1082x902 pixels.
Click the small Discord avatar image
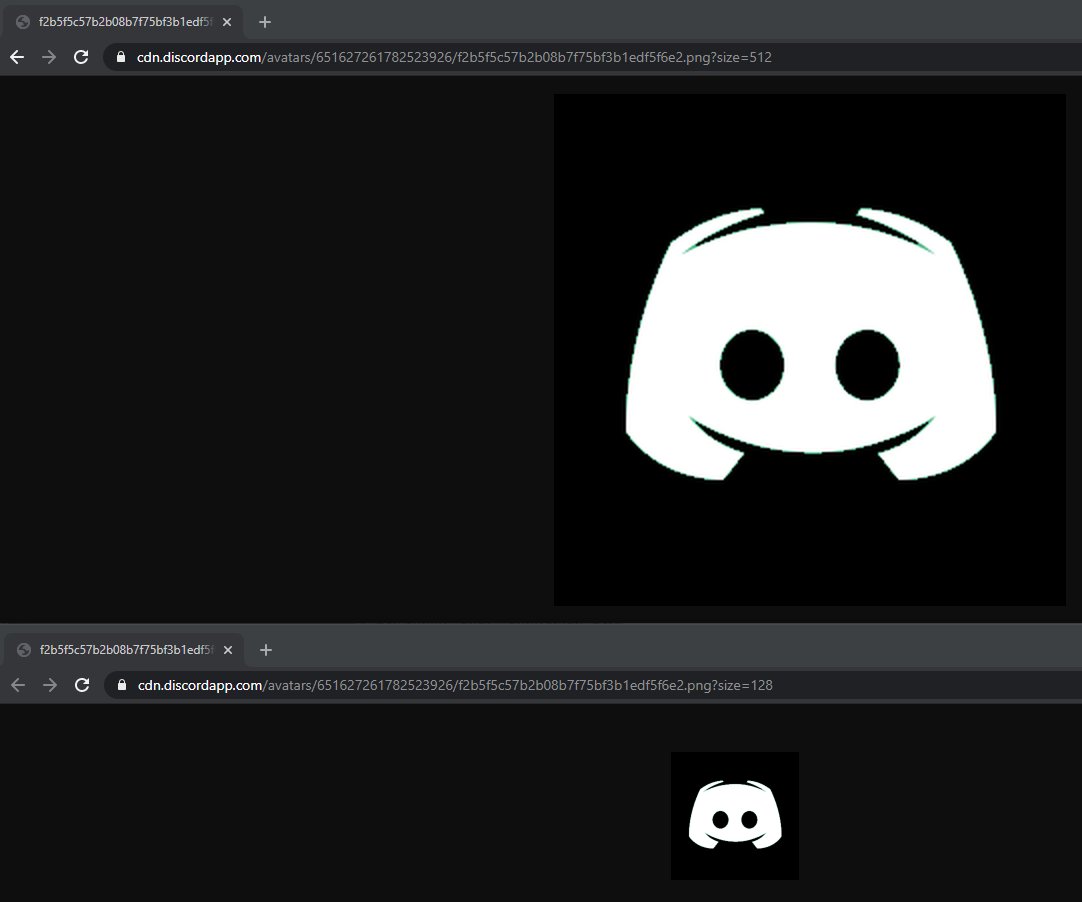coord(735,816)
